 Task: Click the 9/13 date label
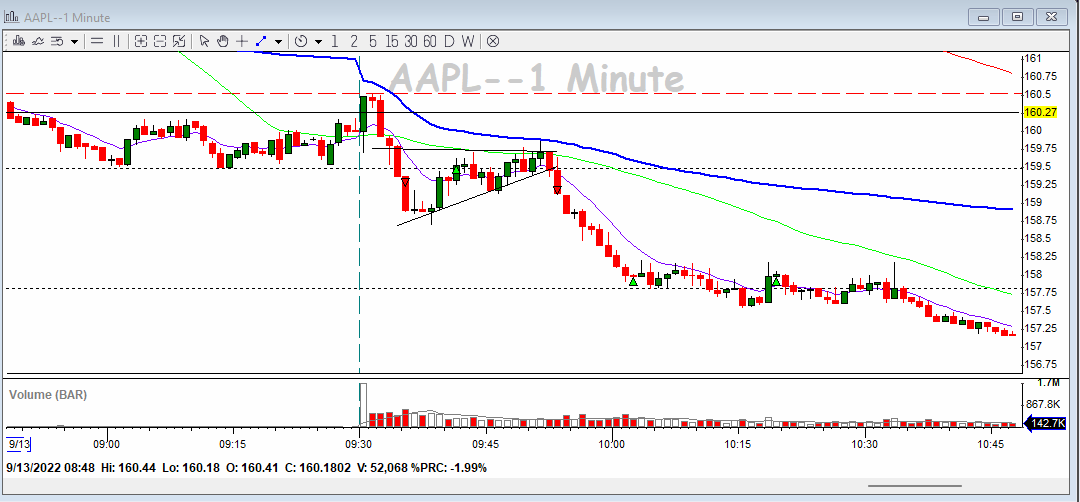click(x=19, y=444)
